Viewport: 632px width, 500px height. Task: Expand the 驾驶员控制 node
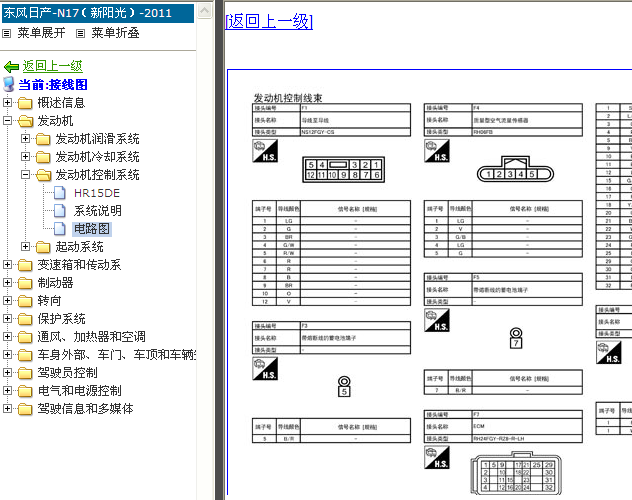click(7, 372)
